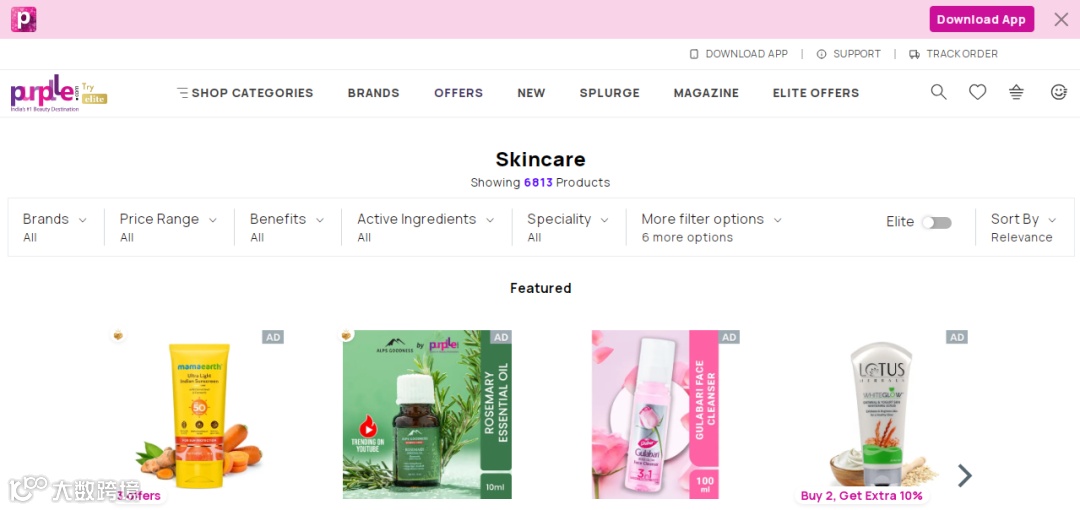This screenshot has height=510, width=1080.
Task: Open the Mamaearth sunscreen product thumbnail
Action: (x=200, y=416)
